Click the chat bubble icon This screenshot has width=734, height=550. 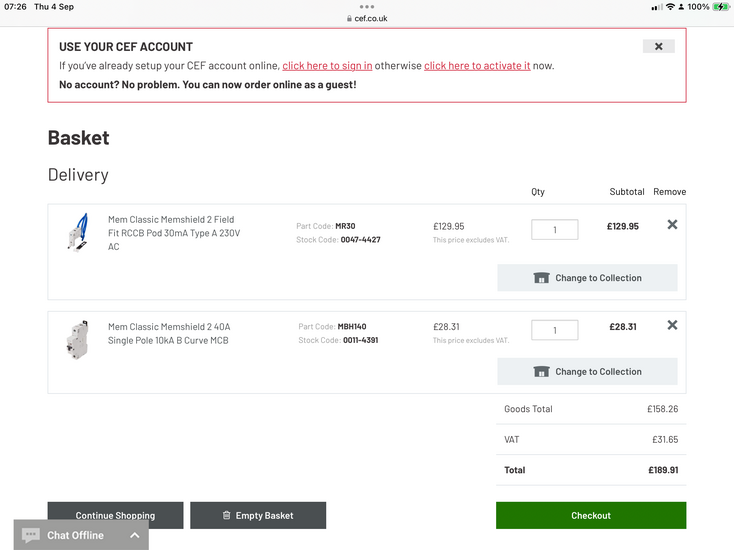[31, 535]
